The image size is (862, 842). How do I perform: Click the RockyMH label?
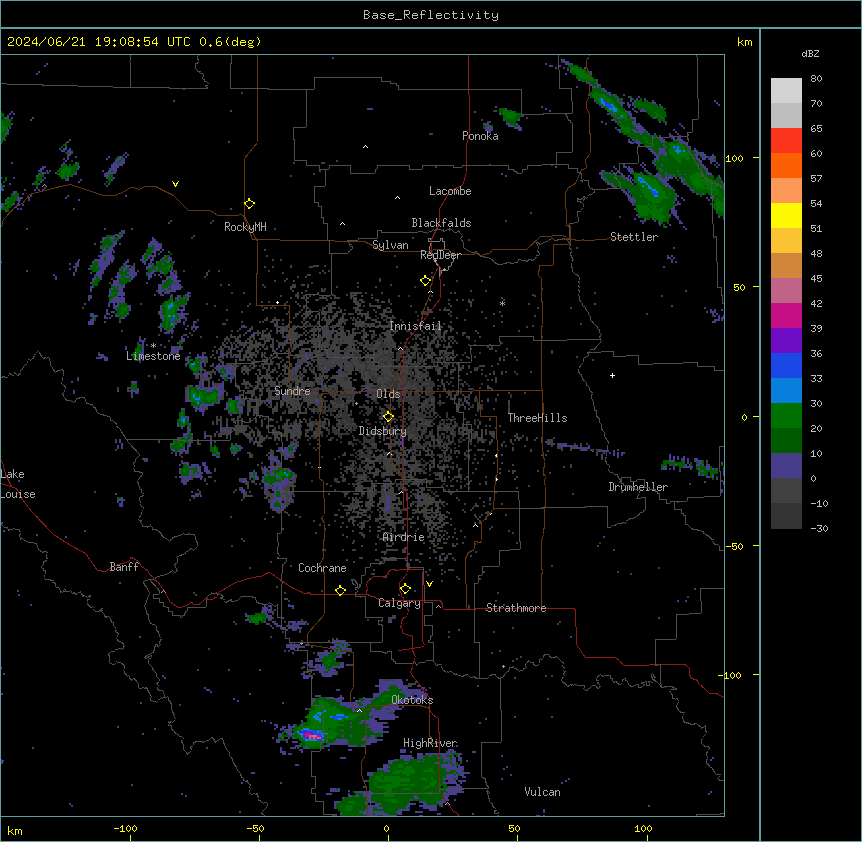point(245,227)
